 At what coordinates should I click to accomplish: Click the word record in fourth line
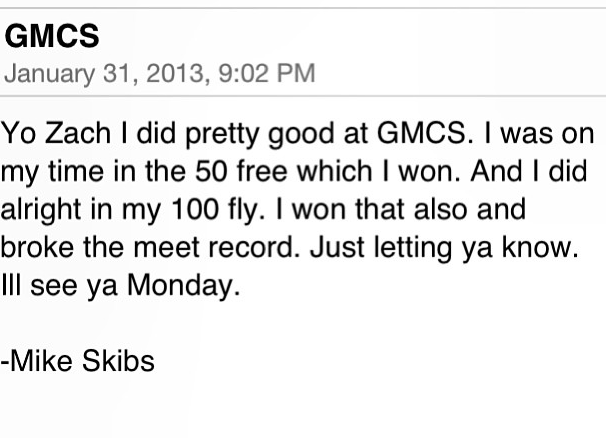pyautogui.click(x=254, y=247)
